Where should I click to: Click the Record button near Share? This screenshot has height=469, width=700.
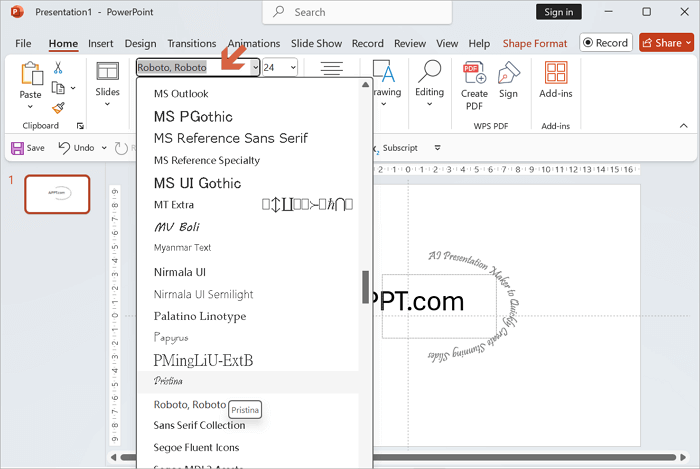tap(606, 43)
